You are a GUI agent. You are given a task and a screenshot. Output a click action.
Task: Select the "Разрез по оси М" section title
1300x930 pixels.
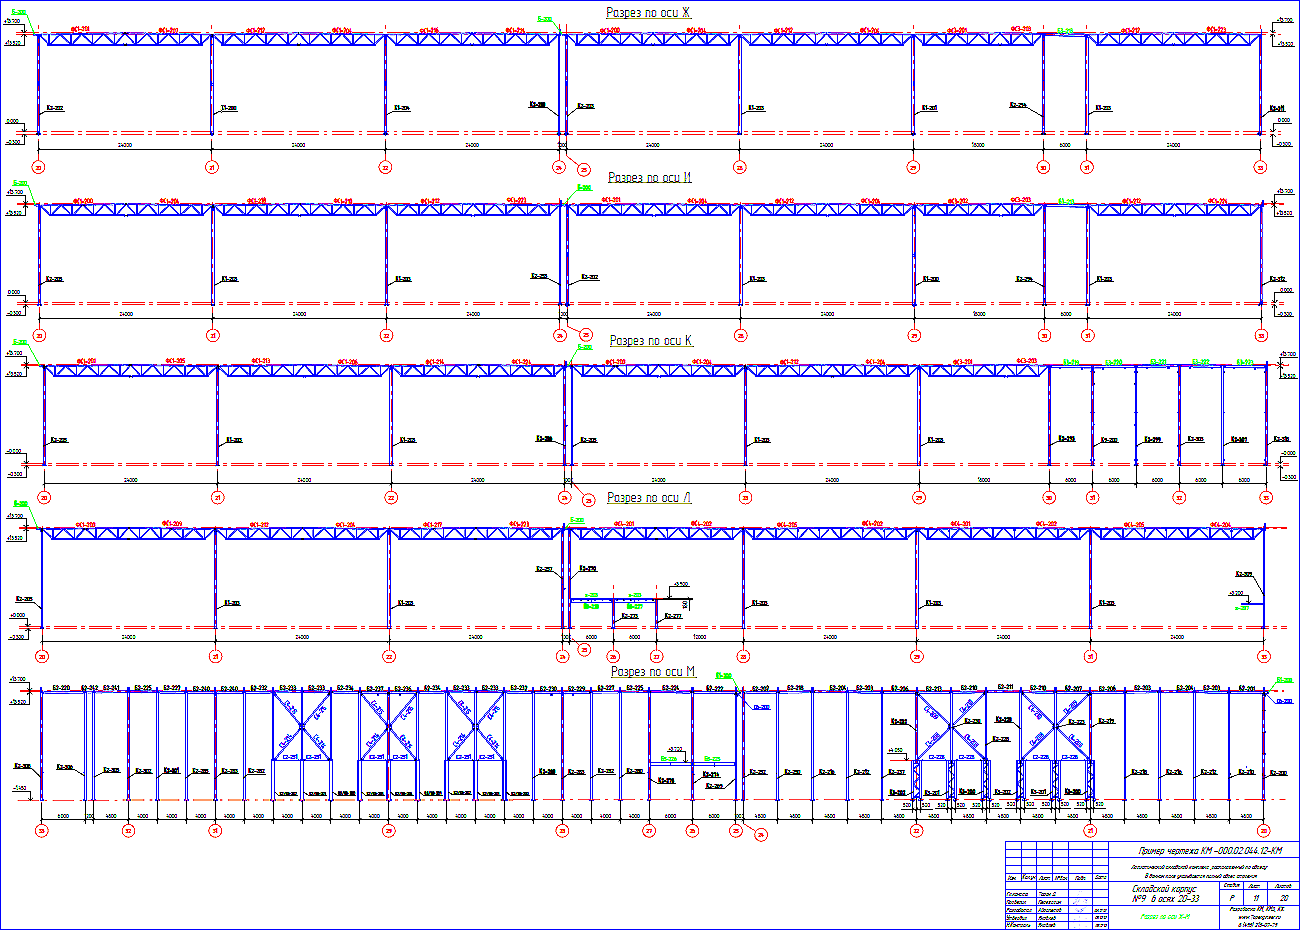point(653,672)
